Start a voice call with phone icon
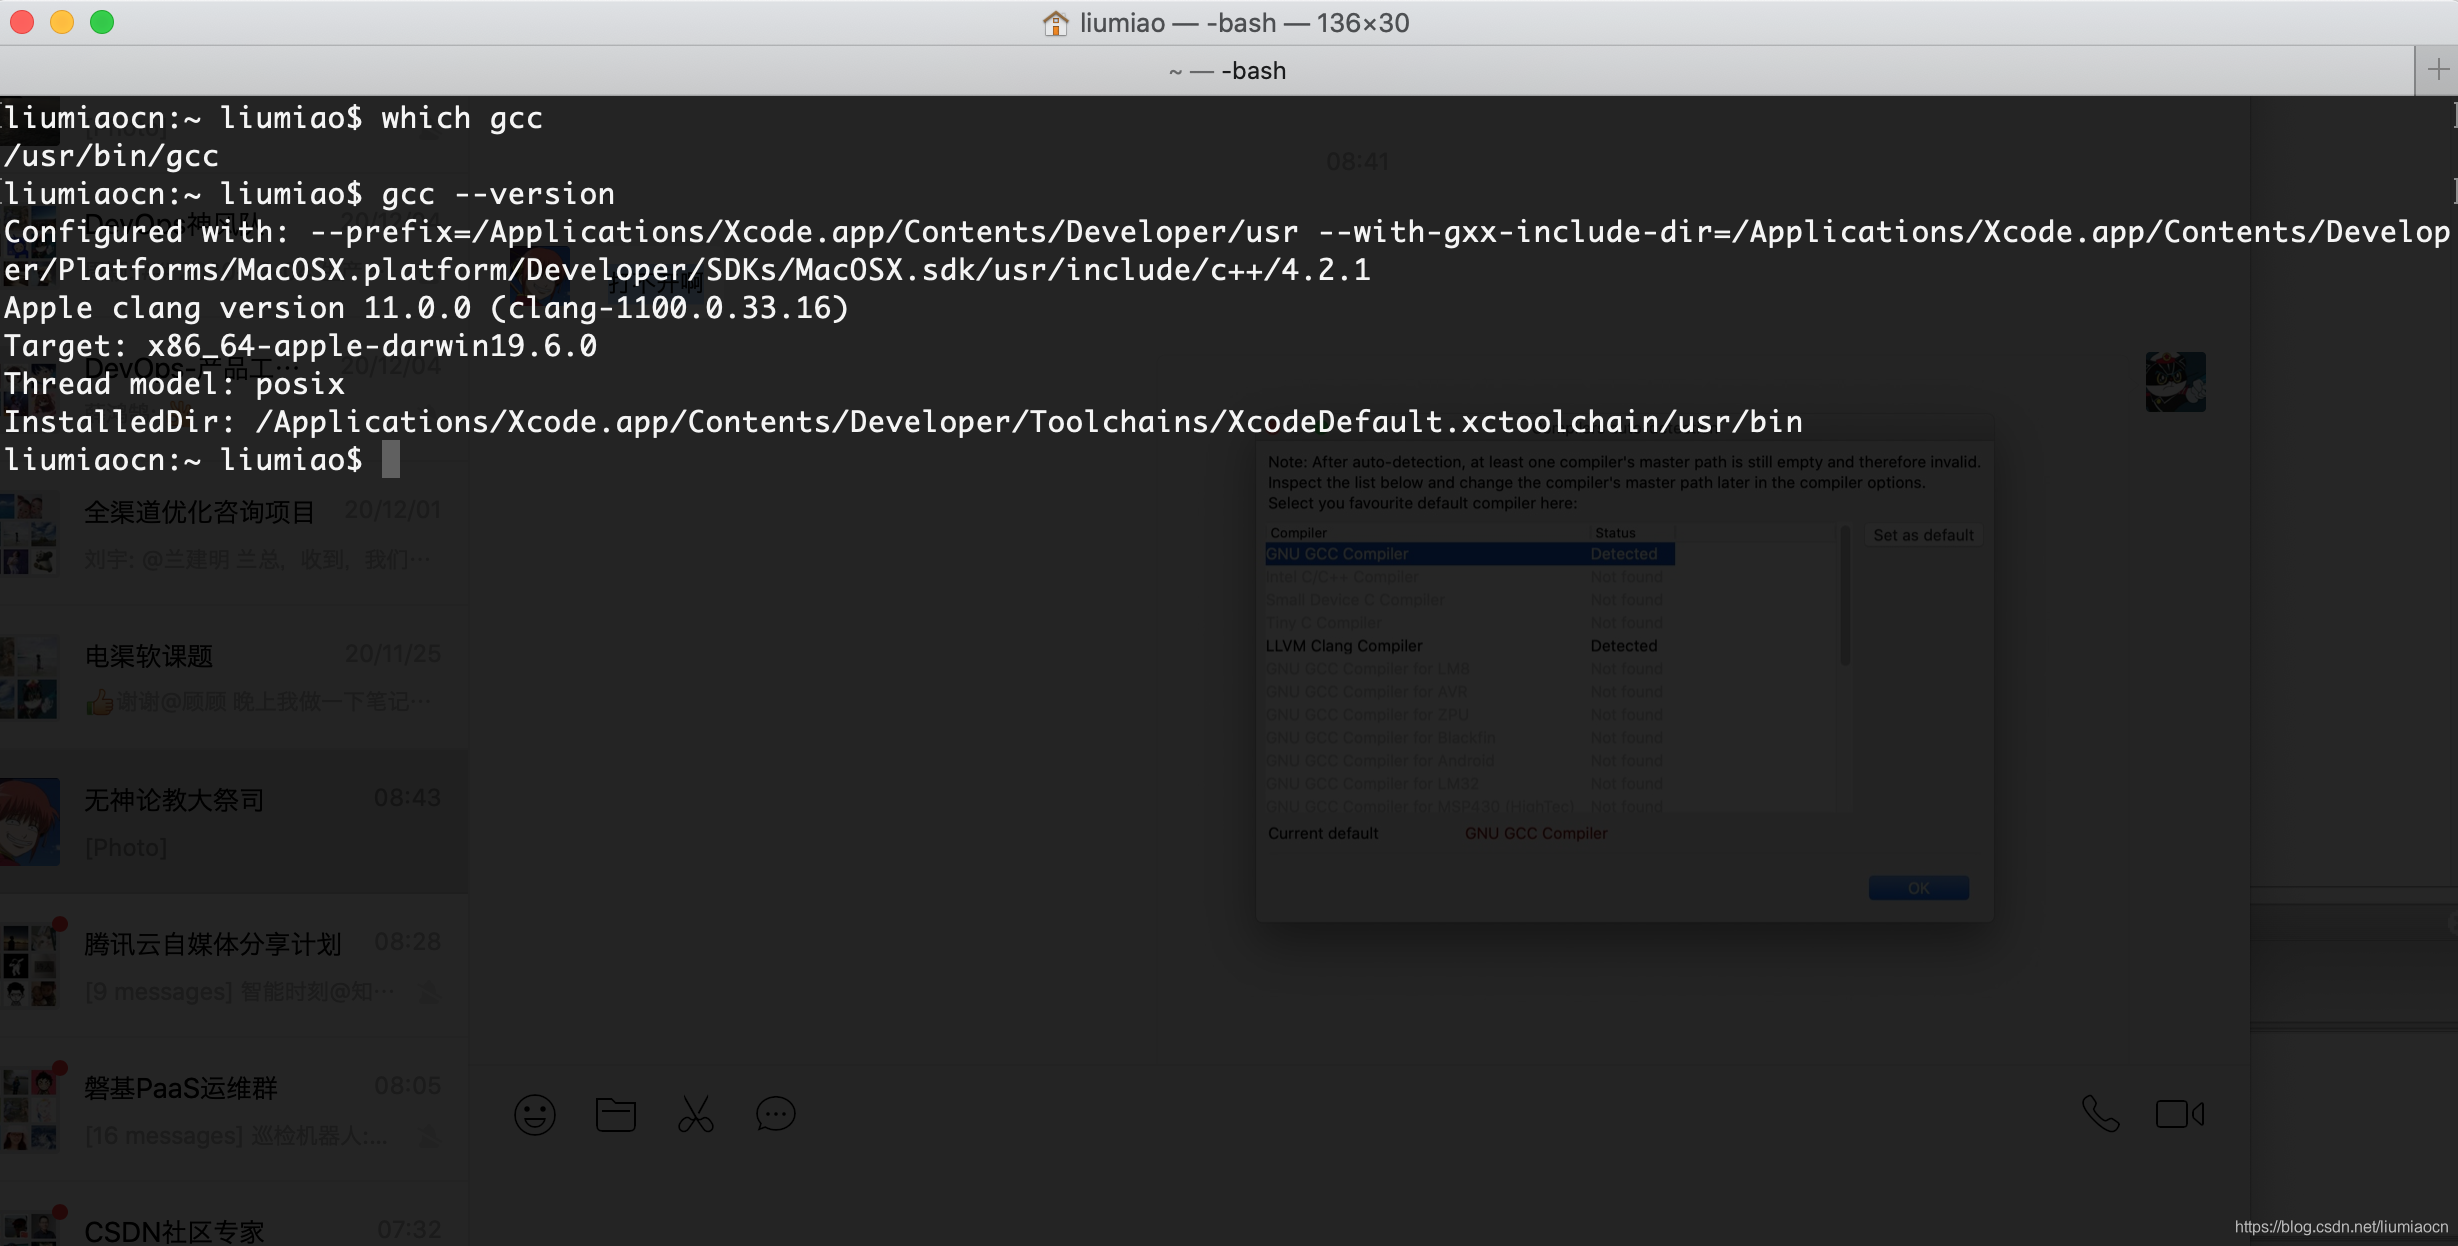This screenshot has width=2458, height=1246. (x=2101, y=1114)
